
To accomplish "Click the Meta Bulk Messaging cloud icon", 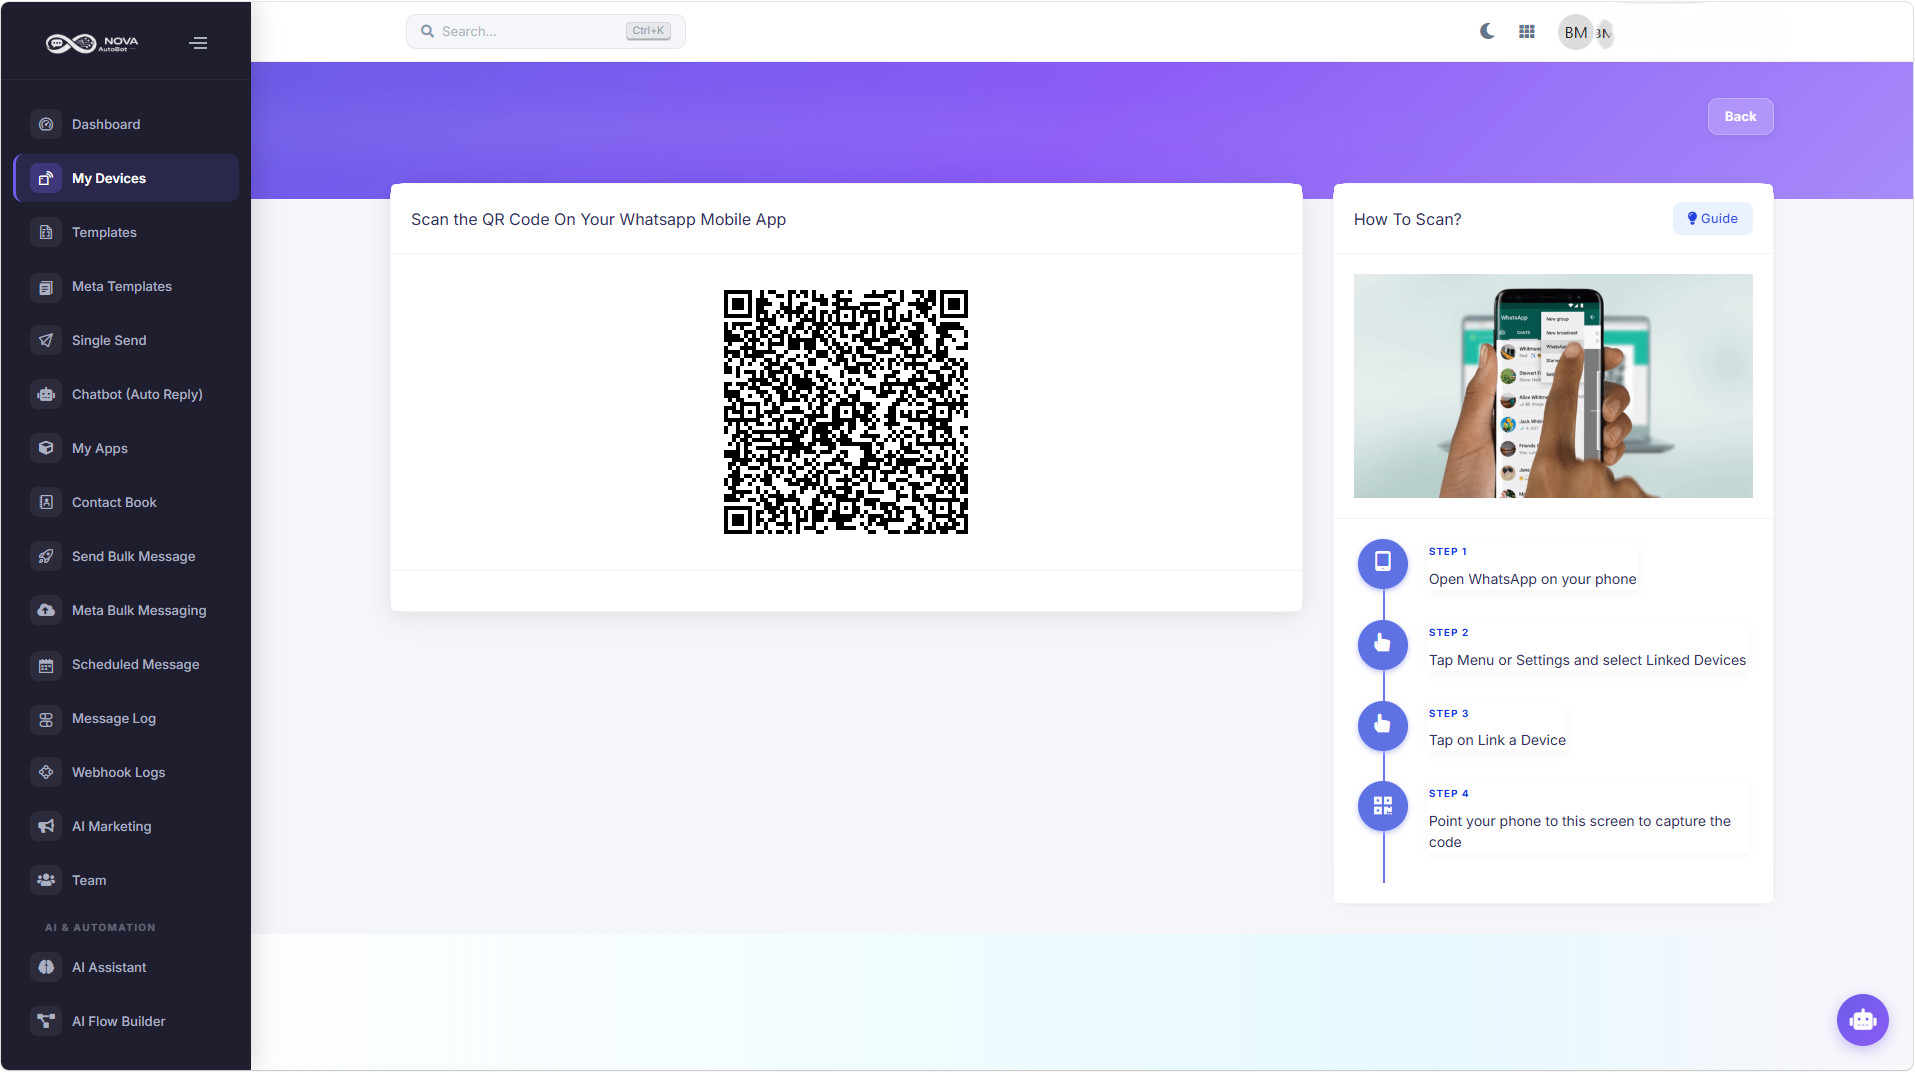I will point(46,610).
